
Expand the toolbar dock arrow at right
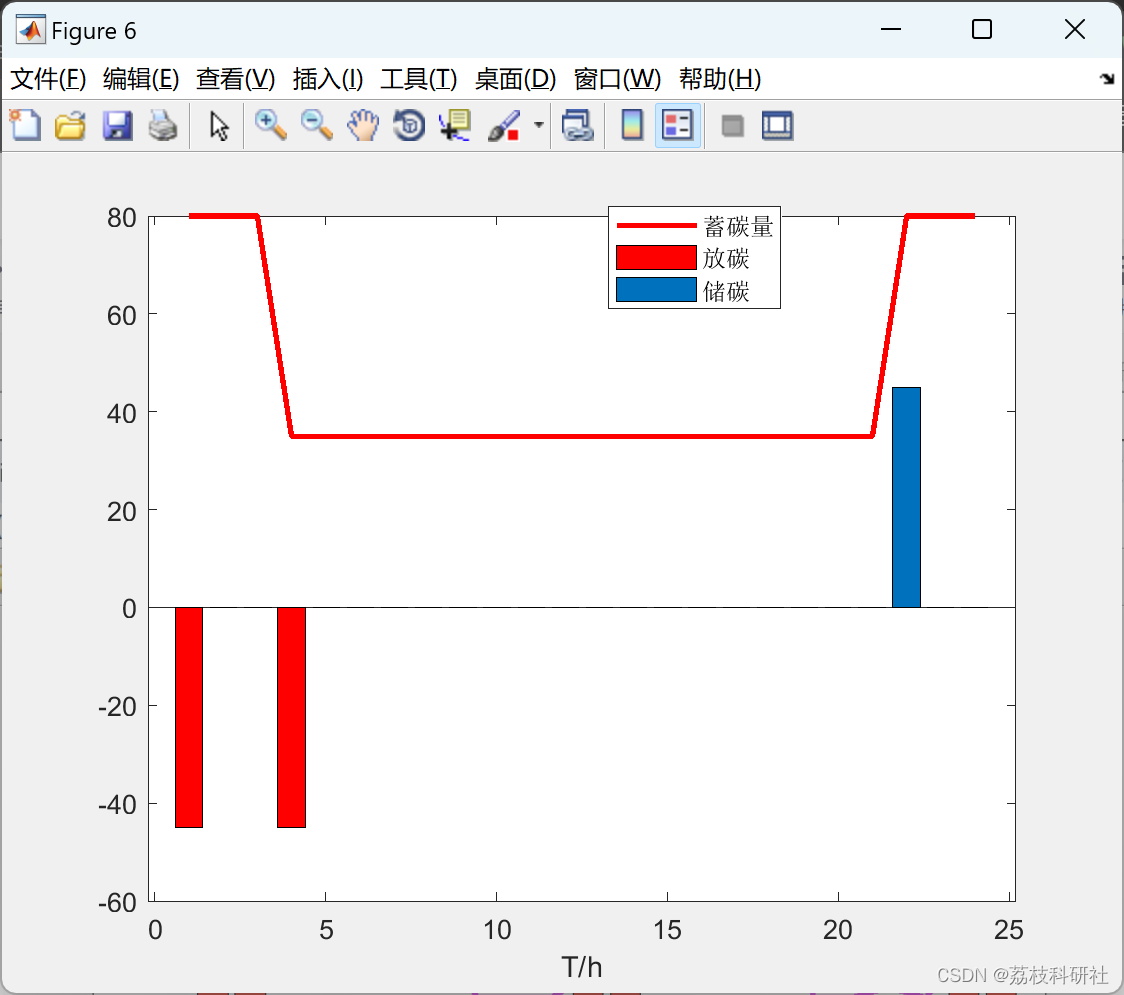(1108, 79)
